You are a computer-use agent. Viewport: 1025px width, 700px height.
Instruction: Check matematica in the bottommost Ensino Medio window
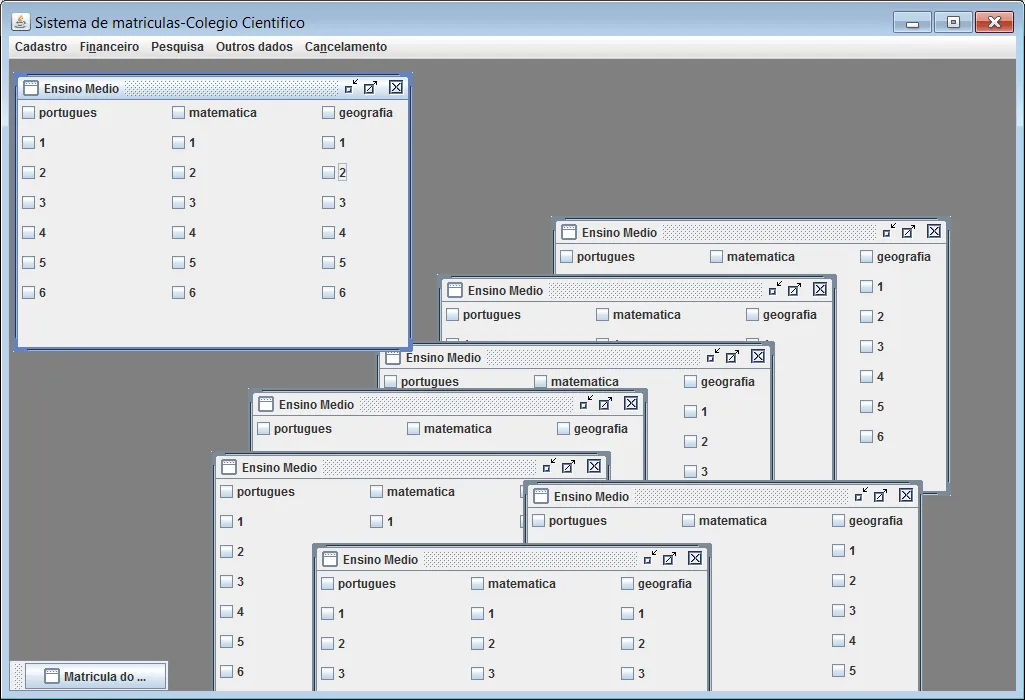[513, 584]
